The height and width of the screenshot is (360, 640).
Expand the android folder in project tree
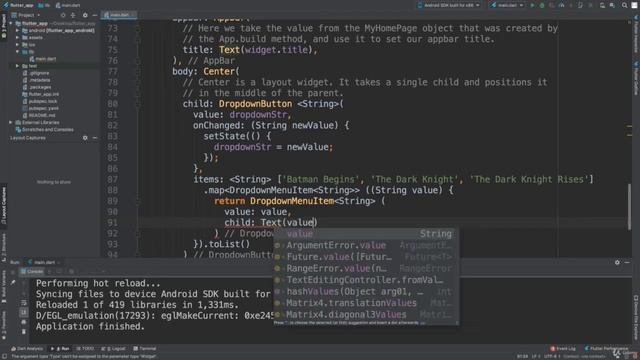pos(18,31)
